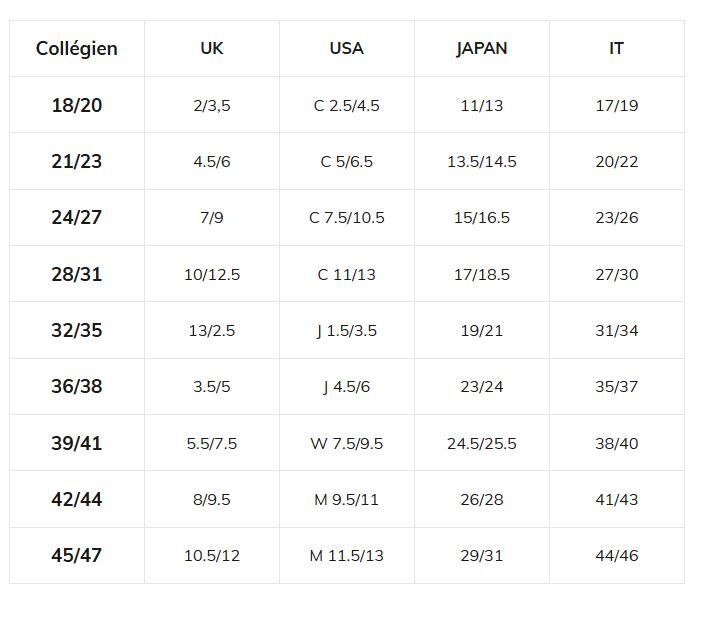This screenshot has width=719, height=642.
Task: Click the 28/31 size row label
Action: click(x=77, y=274)
